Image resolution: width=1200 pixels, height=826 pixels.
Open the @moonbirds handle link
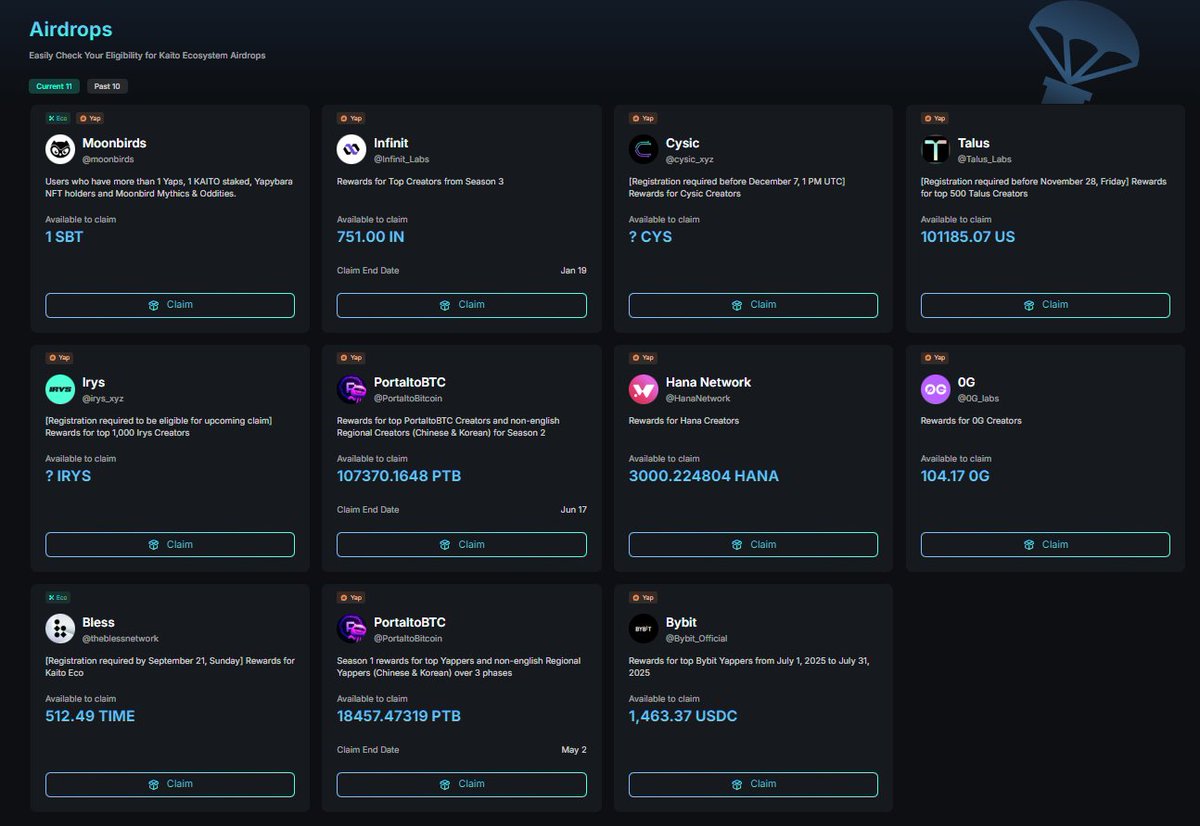108,159
